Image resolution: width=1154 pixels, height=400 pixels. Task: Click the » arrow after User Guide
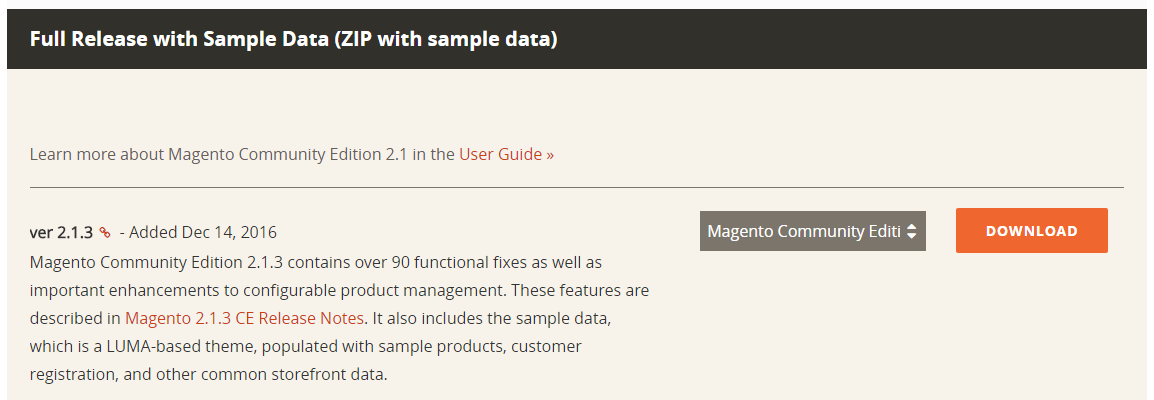tap(550, 154)
